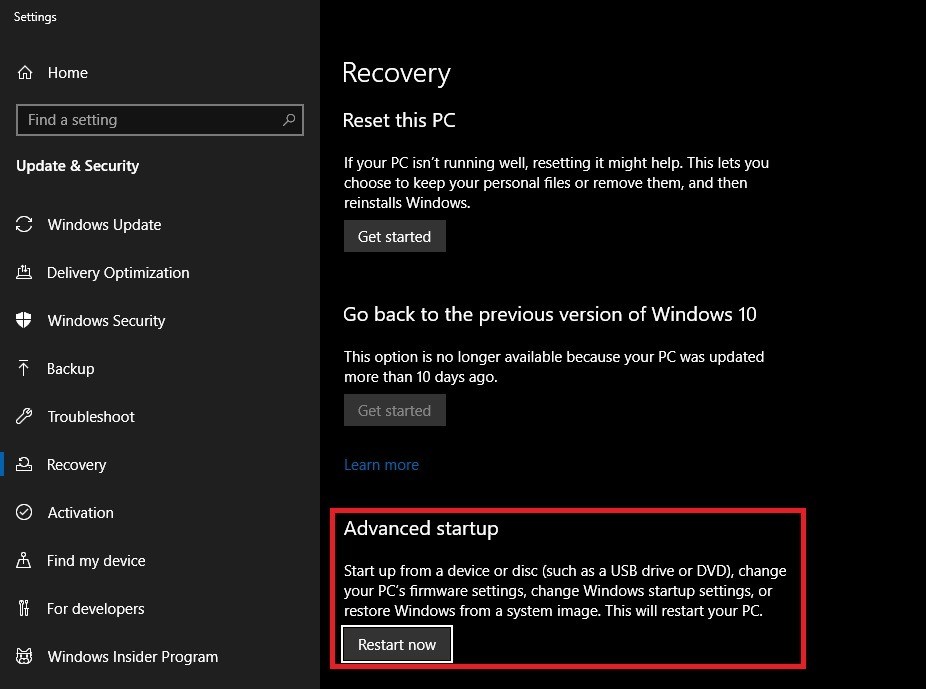Image resolution: width=926 pixels, height=689 pixels.
Task: Click the disabled Get started for going back
Action: coord(394,410)
